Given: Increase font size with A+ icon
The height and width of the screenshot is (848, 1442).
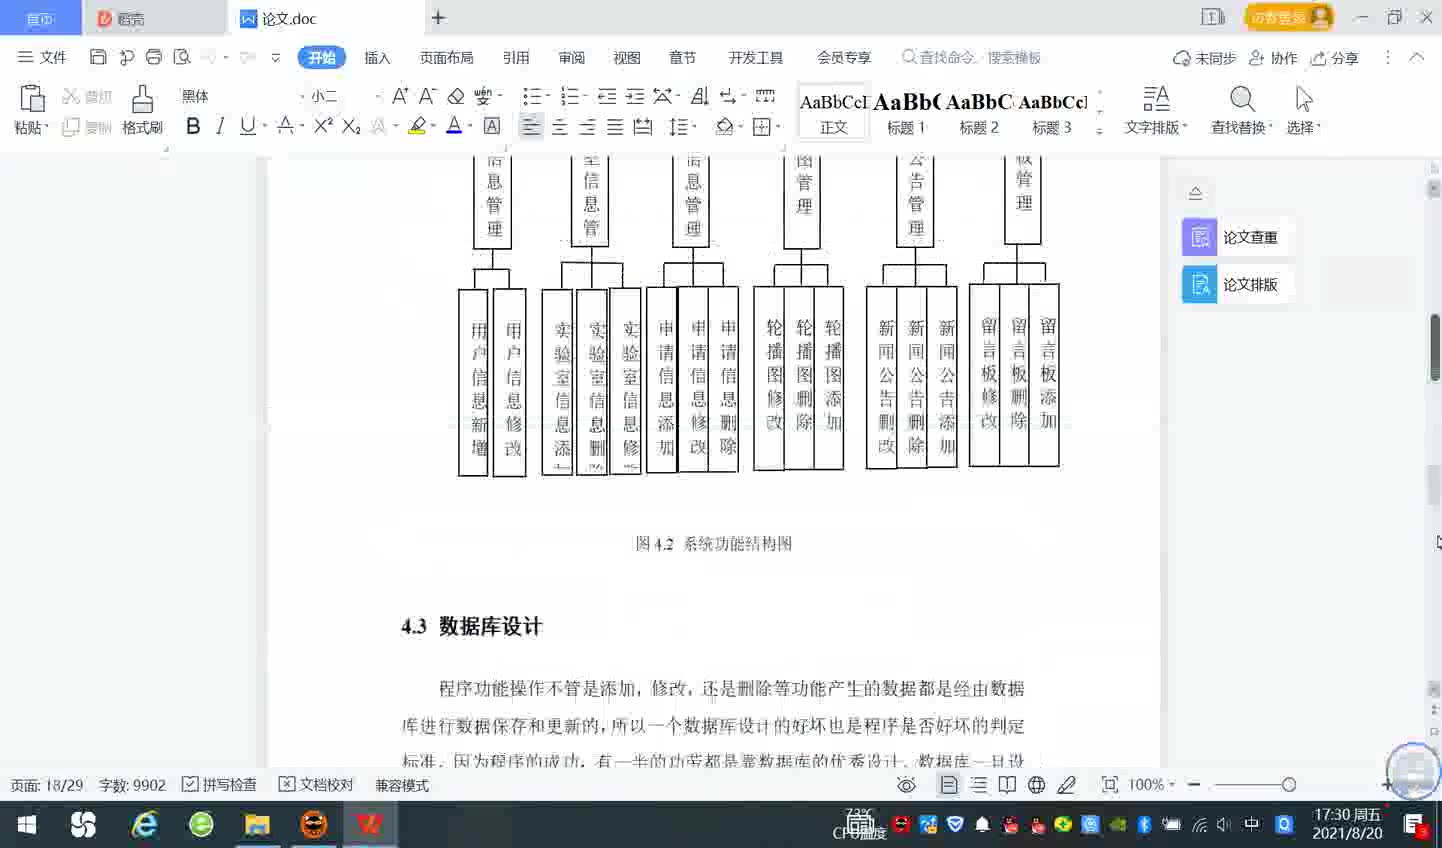Looking at the screenshot, I should [400, 96].
